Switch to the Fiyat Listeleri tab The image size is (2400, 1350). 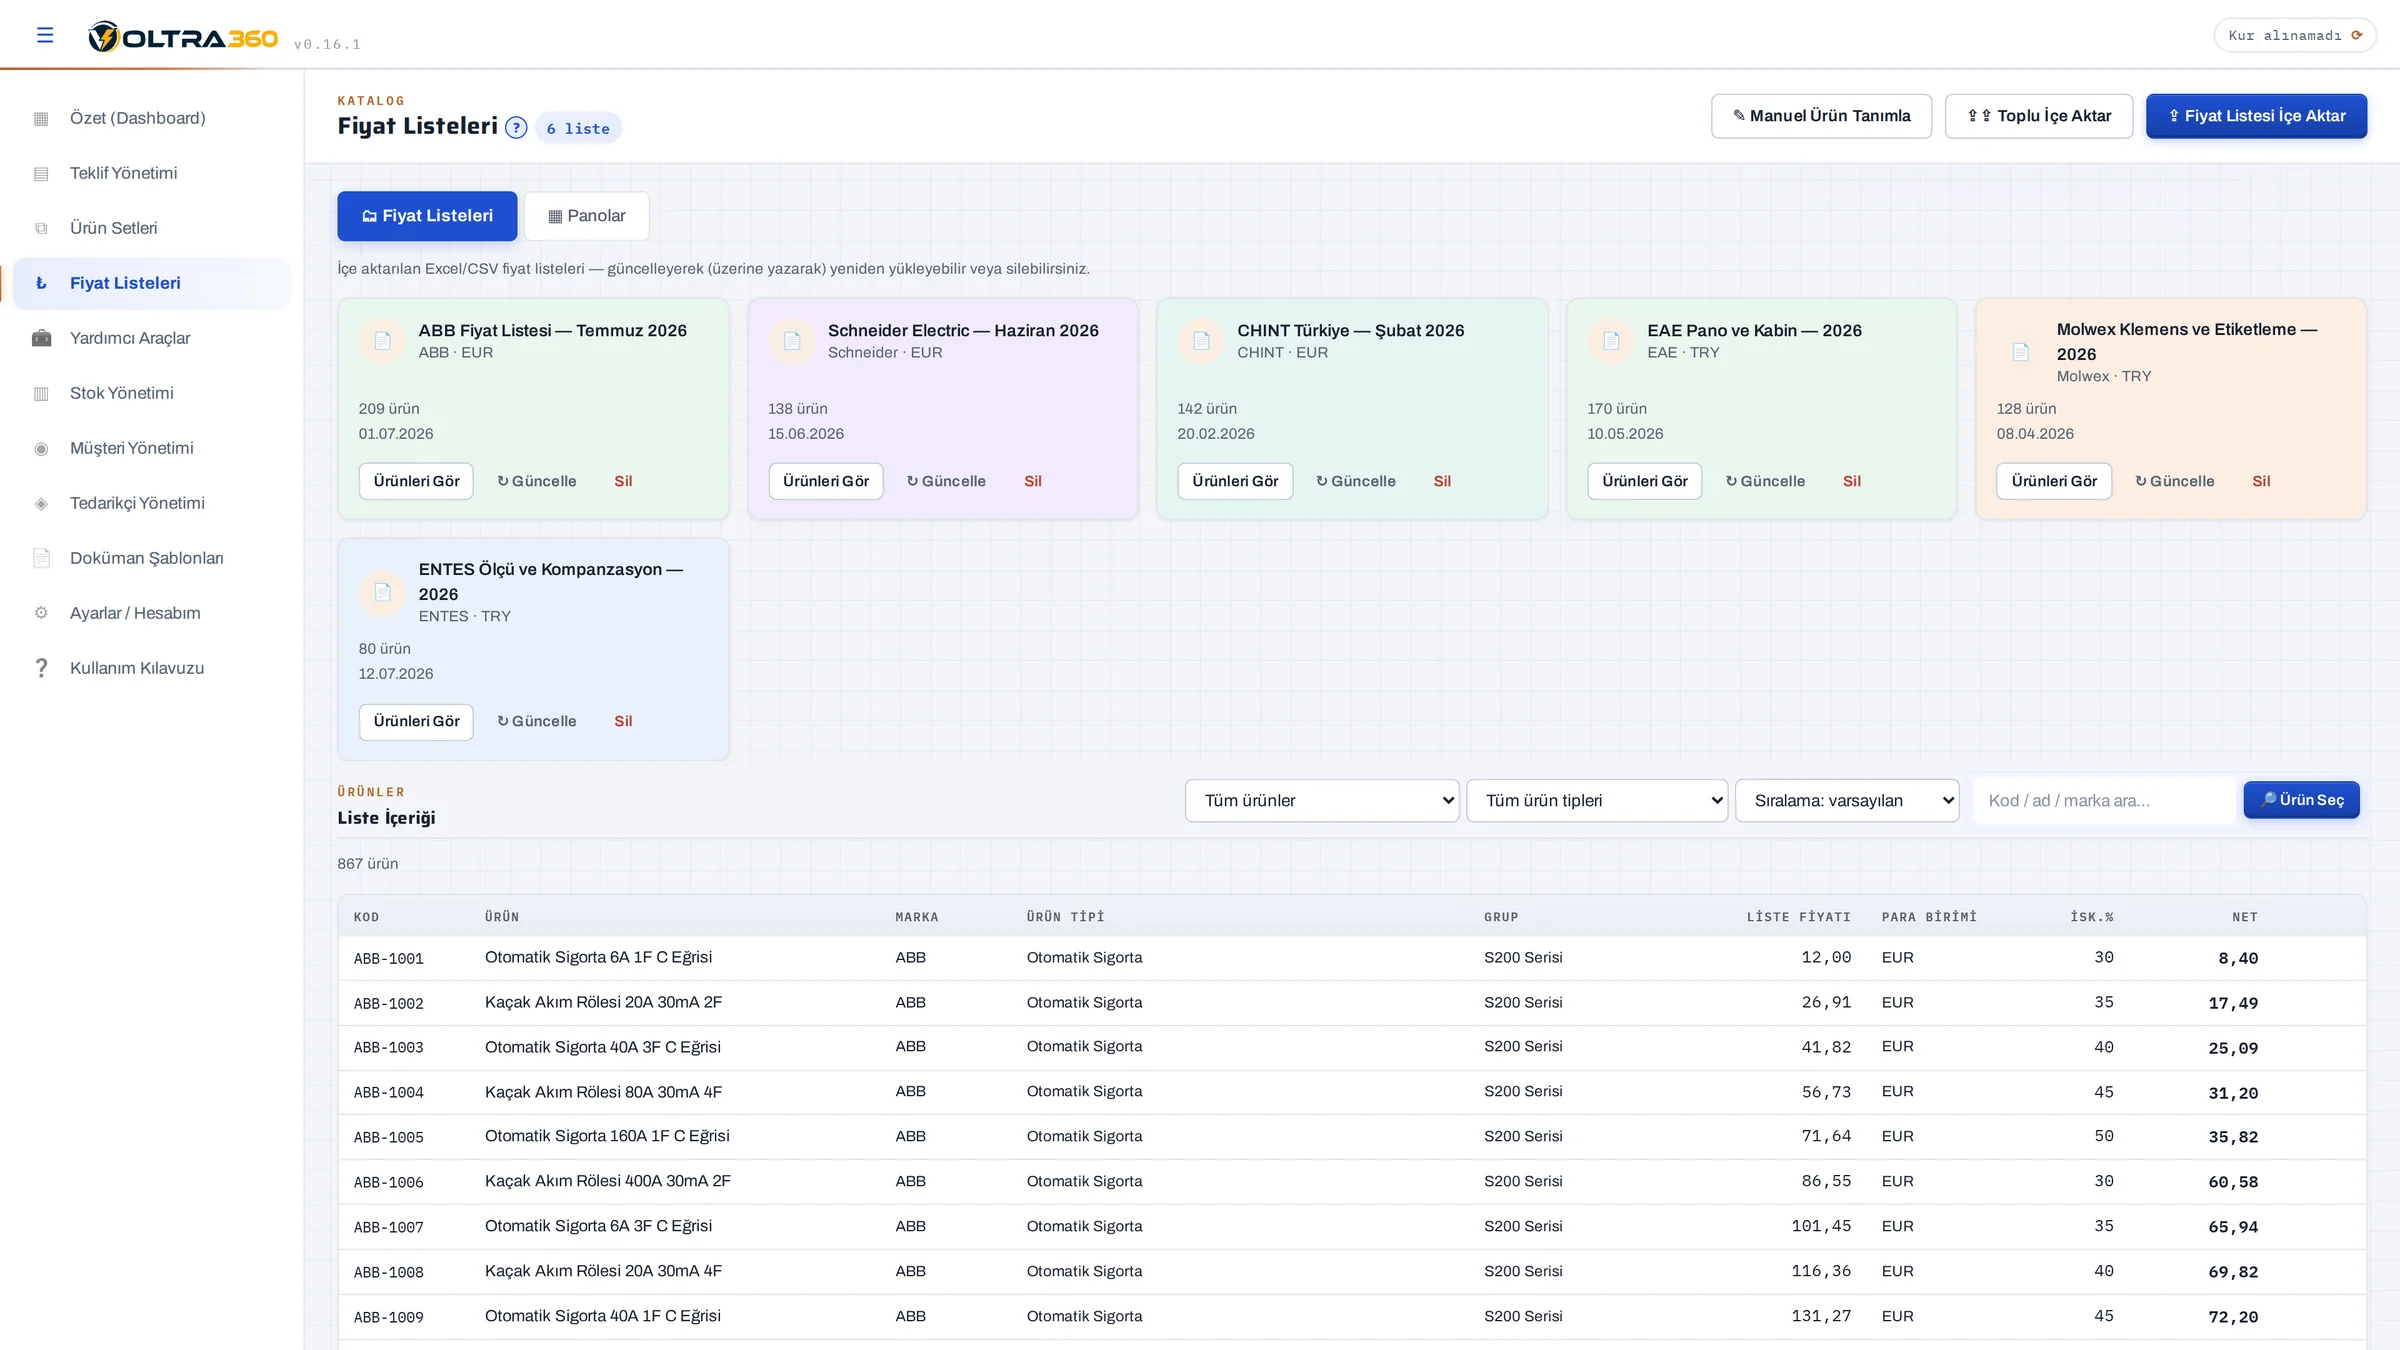click(x=427, y=216)
